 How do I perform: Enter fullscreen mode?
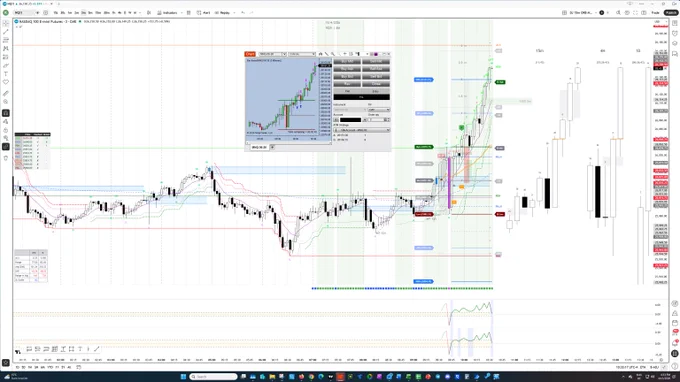[635, 13]
